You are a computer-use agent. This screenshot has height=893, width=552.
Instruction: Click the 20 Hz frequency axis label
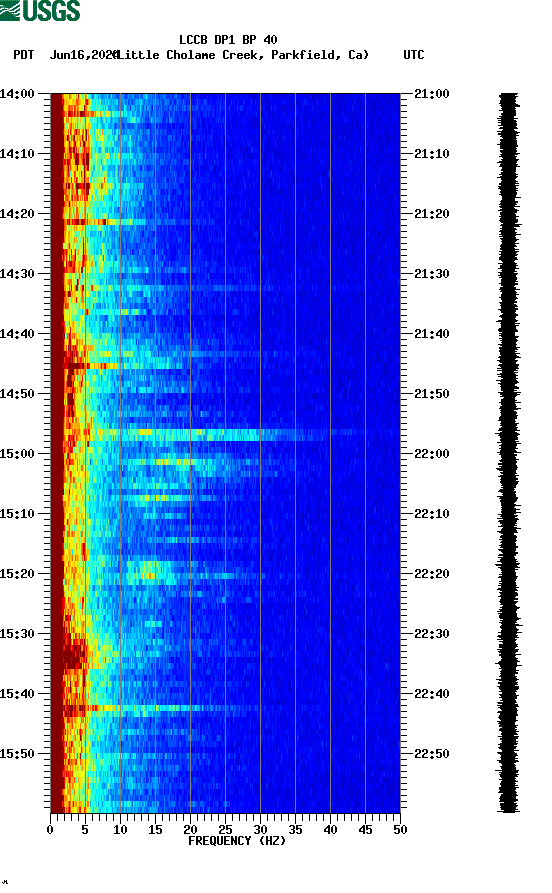[x=190, y=830]
